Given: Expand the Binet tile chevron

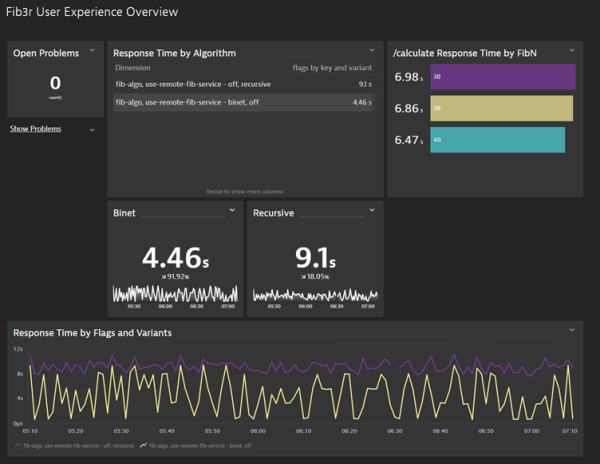Looking at the screenshot, I should 232,210.
